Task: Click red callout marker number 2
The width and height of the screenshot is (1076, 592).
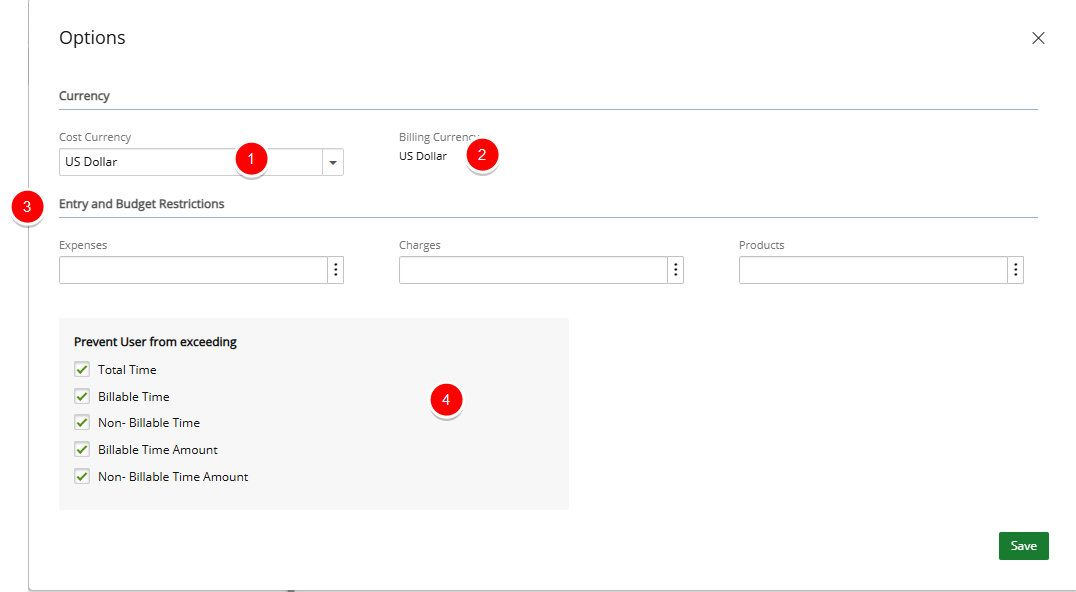Action: (482, 154)
